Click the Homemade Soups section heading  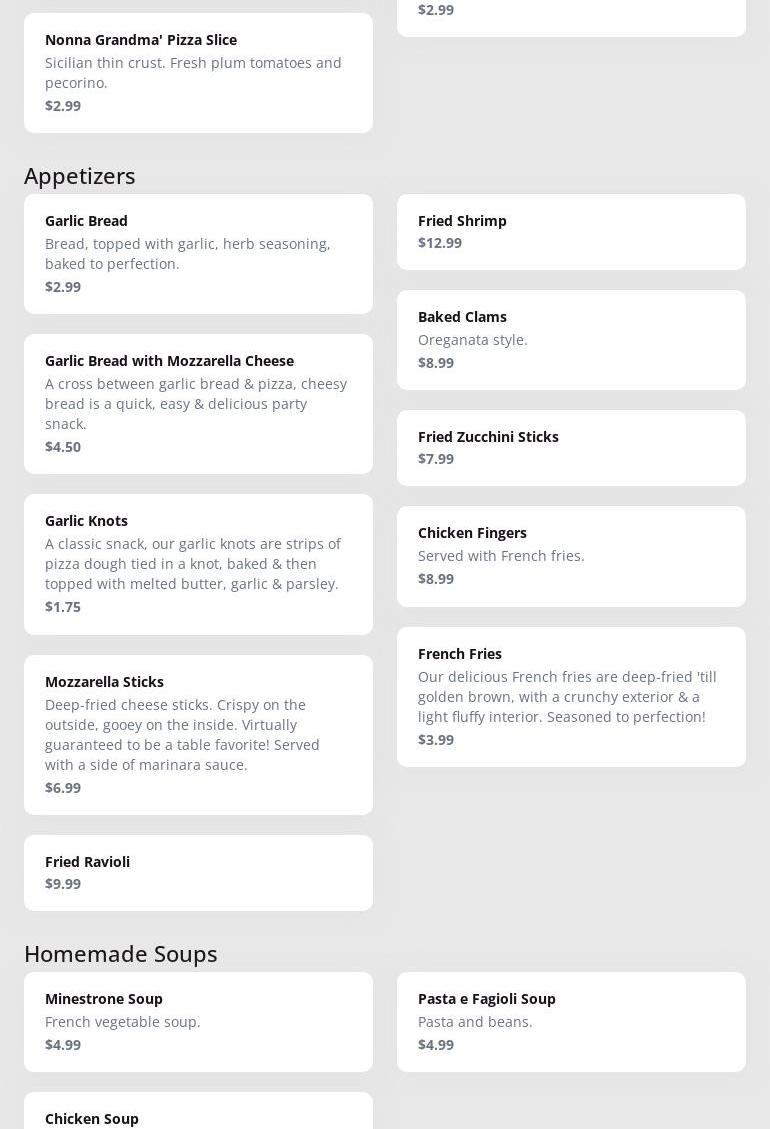pyautogui.click(x=121, y=954)
